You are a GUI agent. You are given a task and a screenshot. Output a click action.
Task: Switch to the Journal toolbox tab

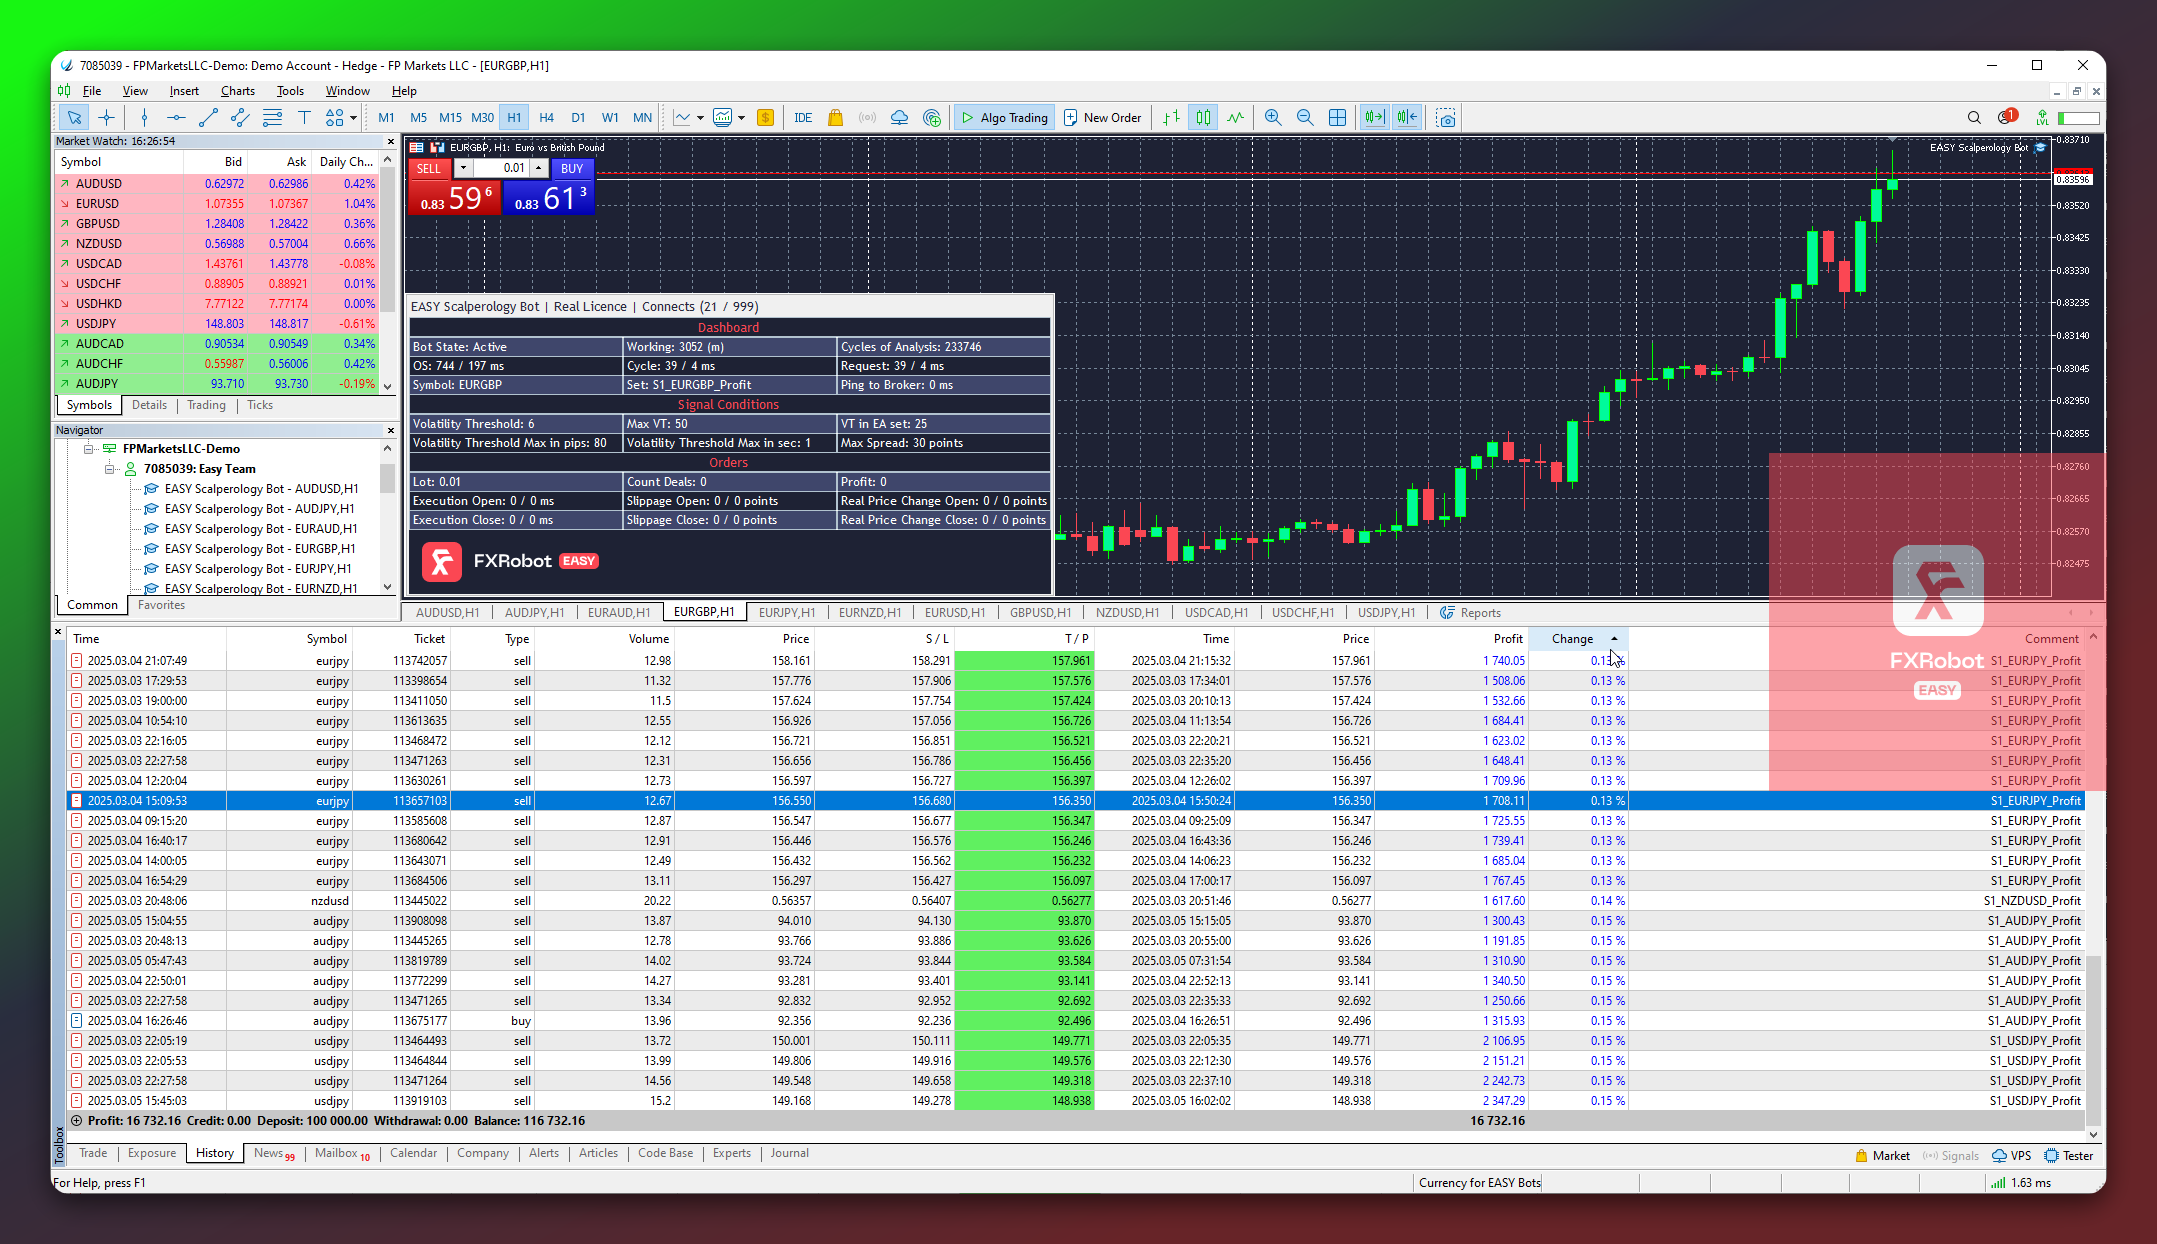[789, 1153]
